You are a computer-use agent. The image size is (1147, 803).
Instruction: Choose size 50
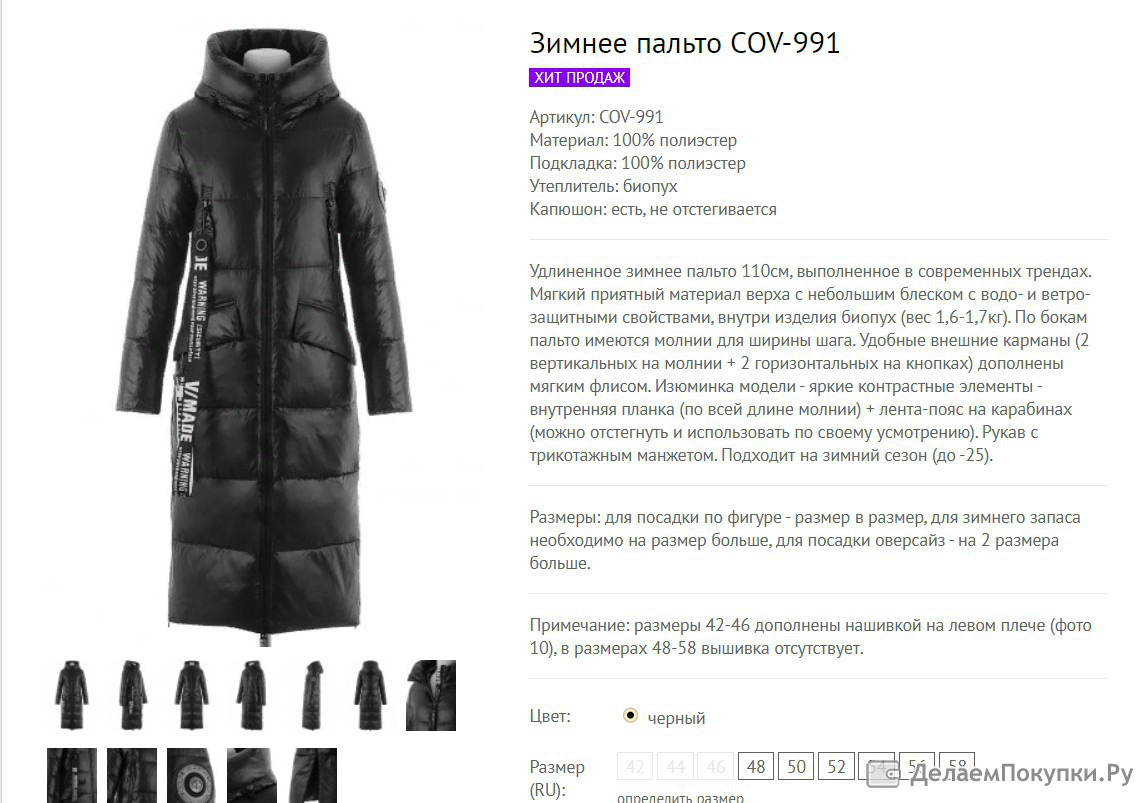pos(796,766)
